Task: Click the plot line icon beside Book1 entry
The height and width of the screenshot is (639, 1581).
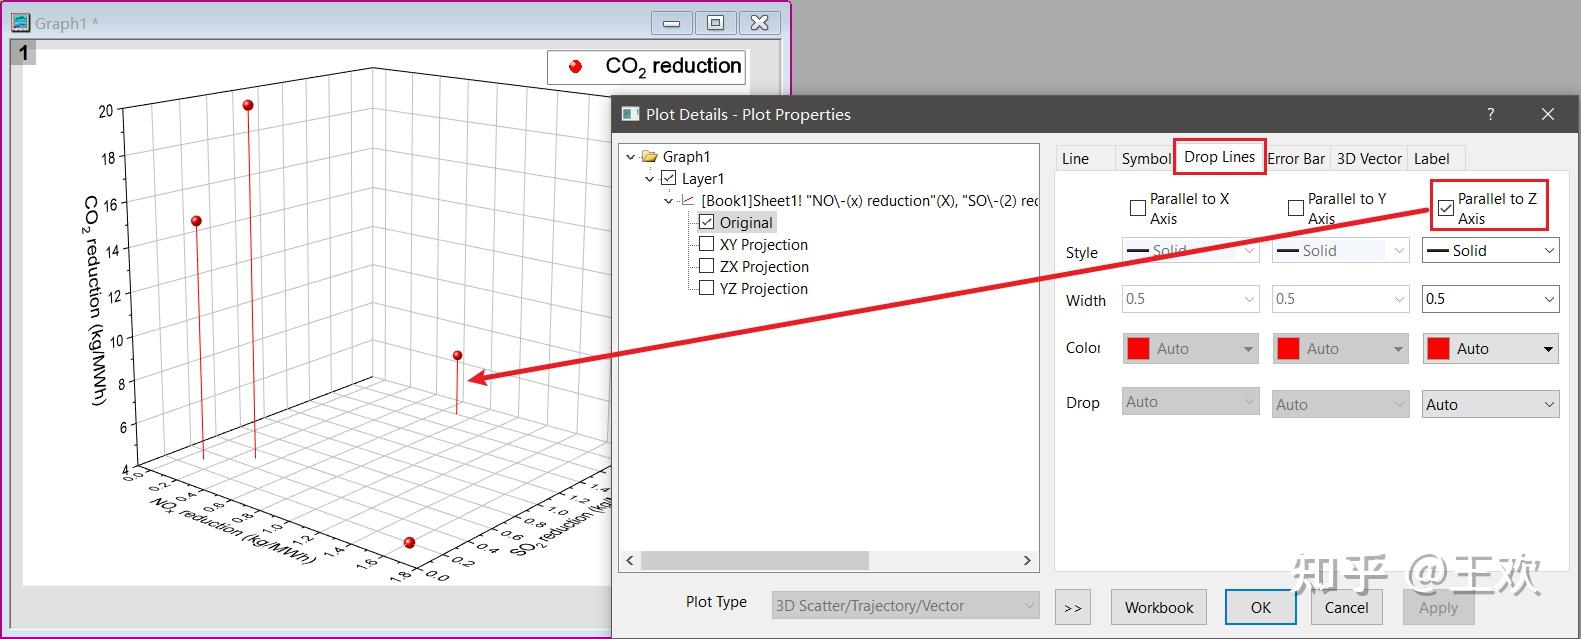Action: point(687,200)
